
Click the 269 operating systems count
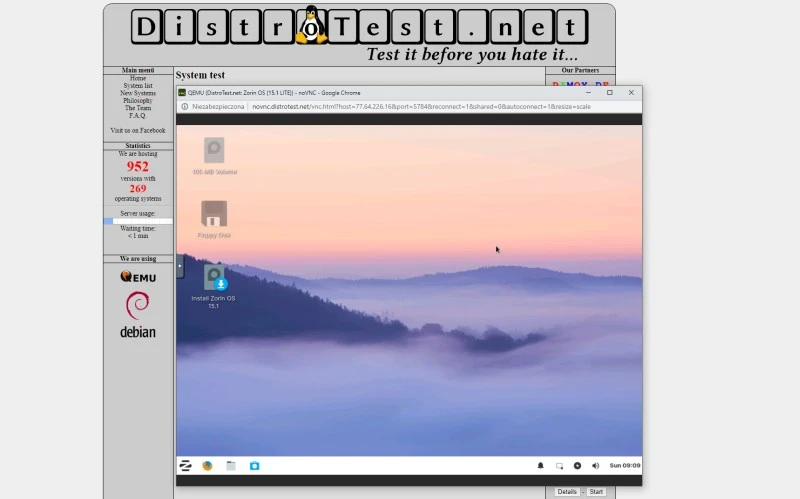[138, 188]
